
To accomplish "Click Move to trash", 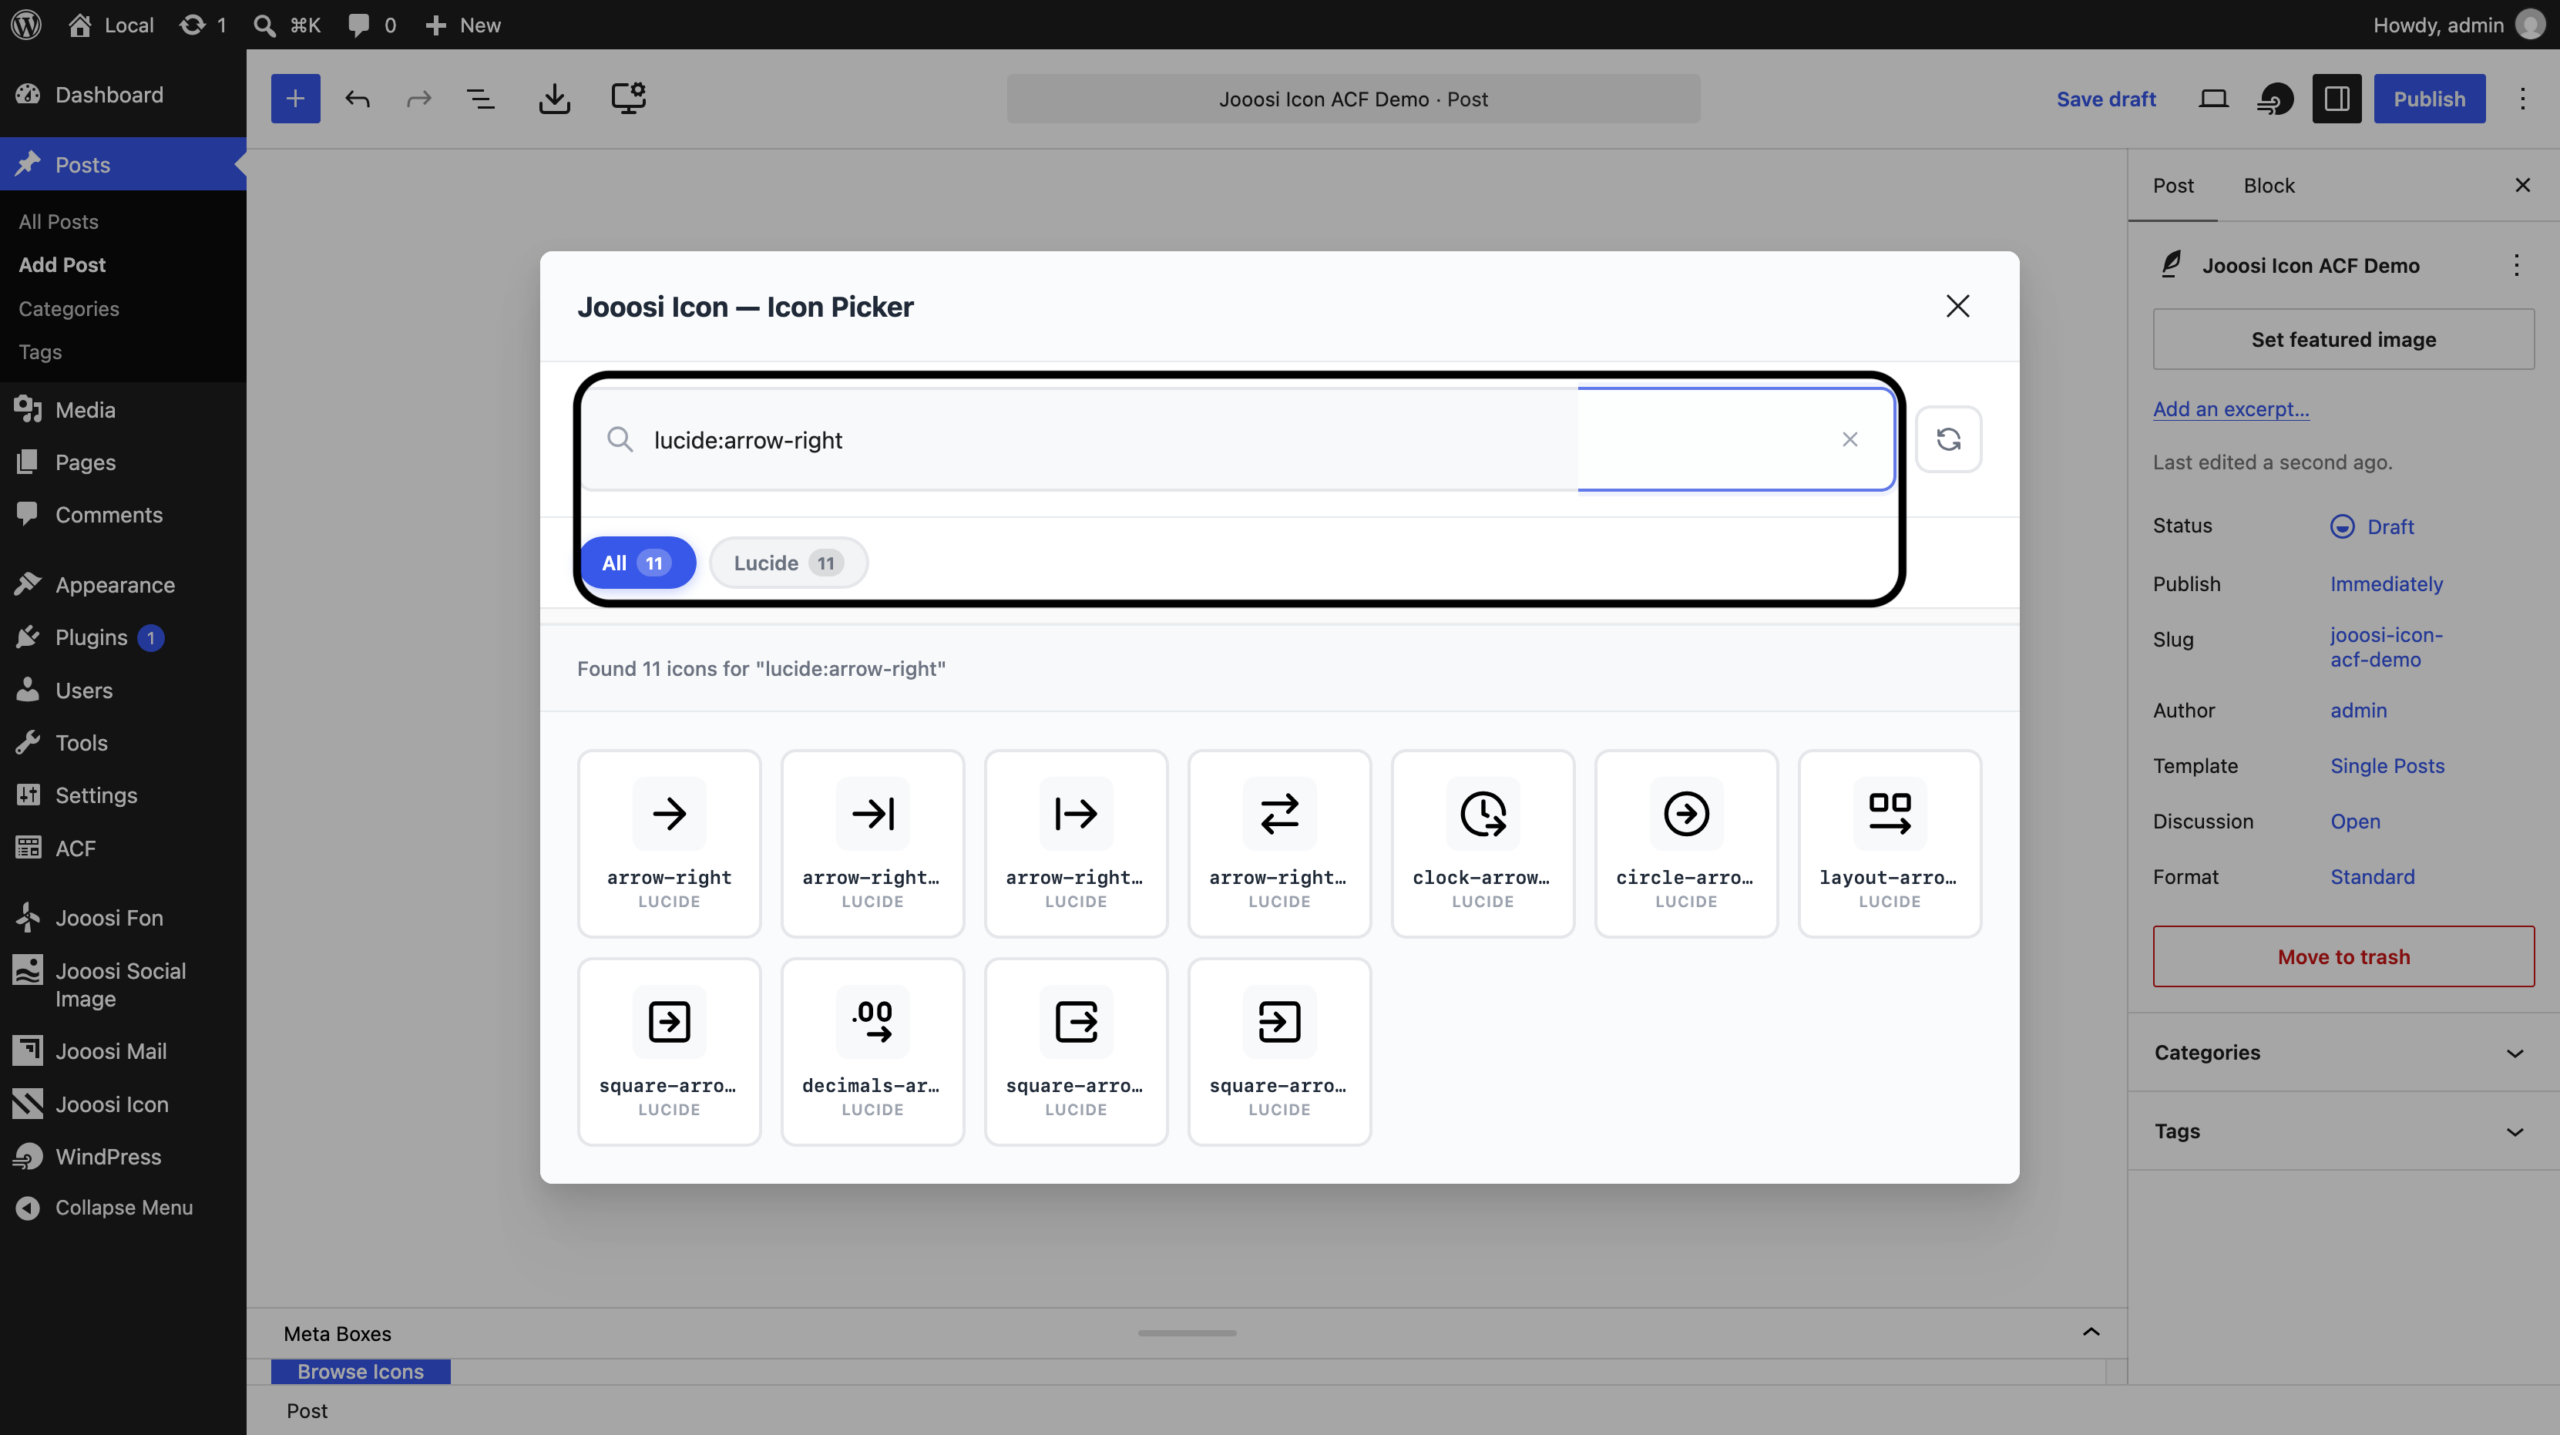I will click(2343, 957).
